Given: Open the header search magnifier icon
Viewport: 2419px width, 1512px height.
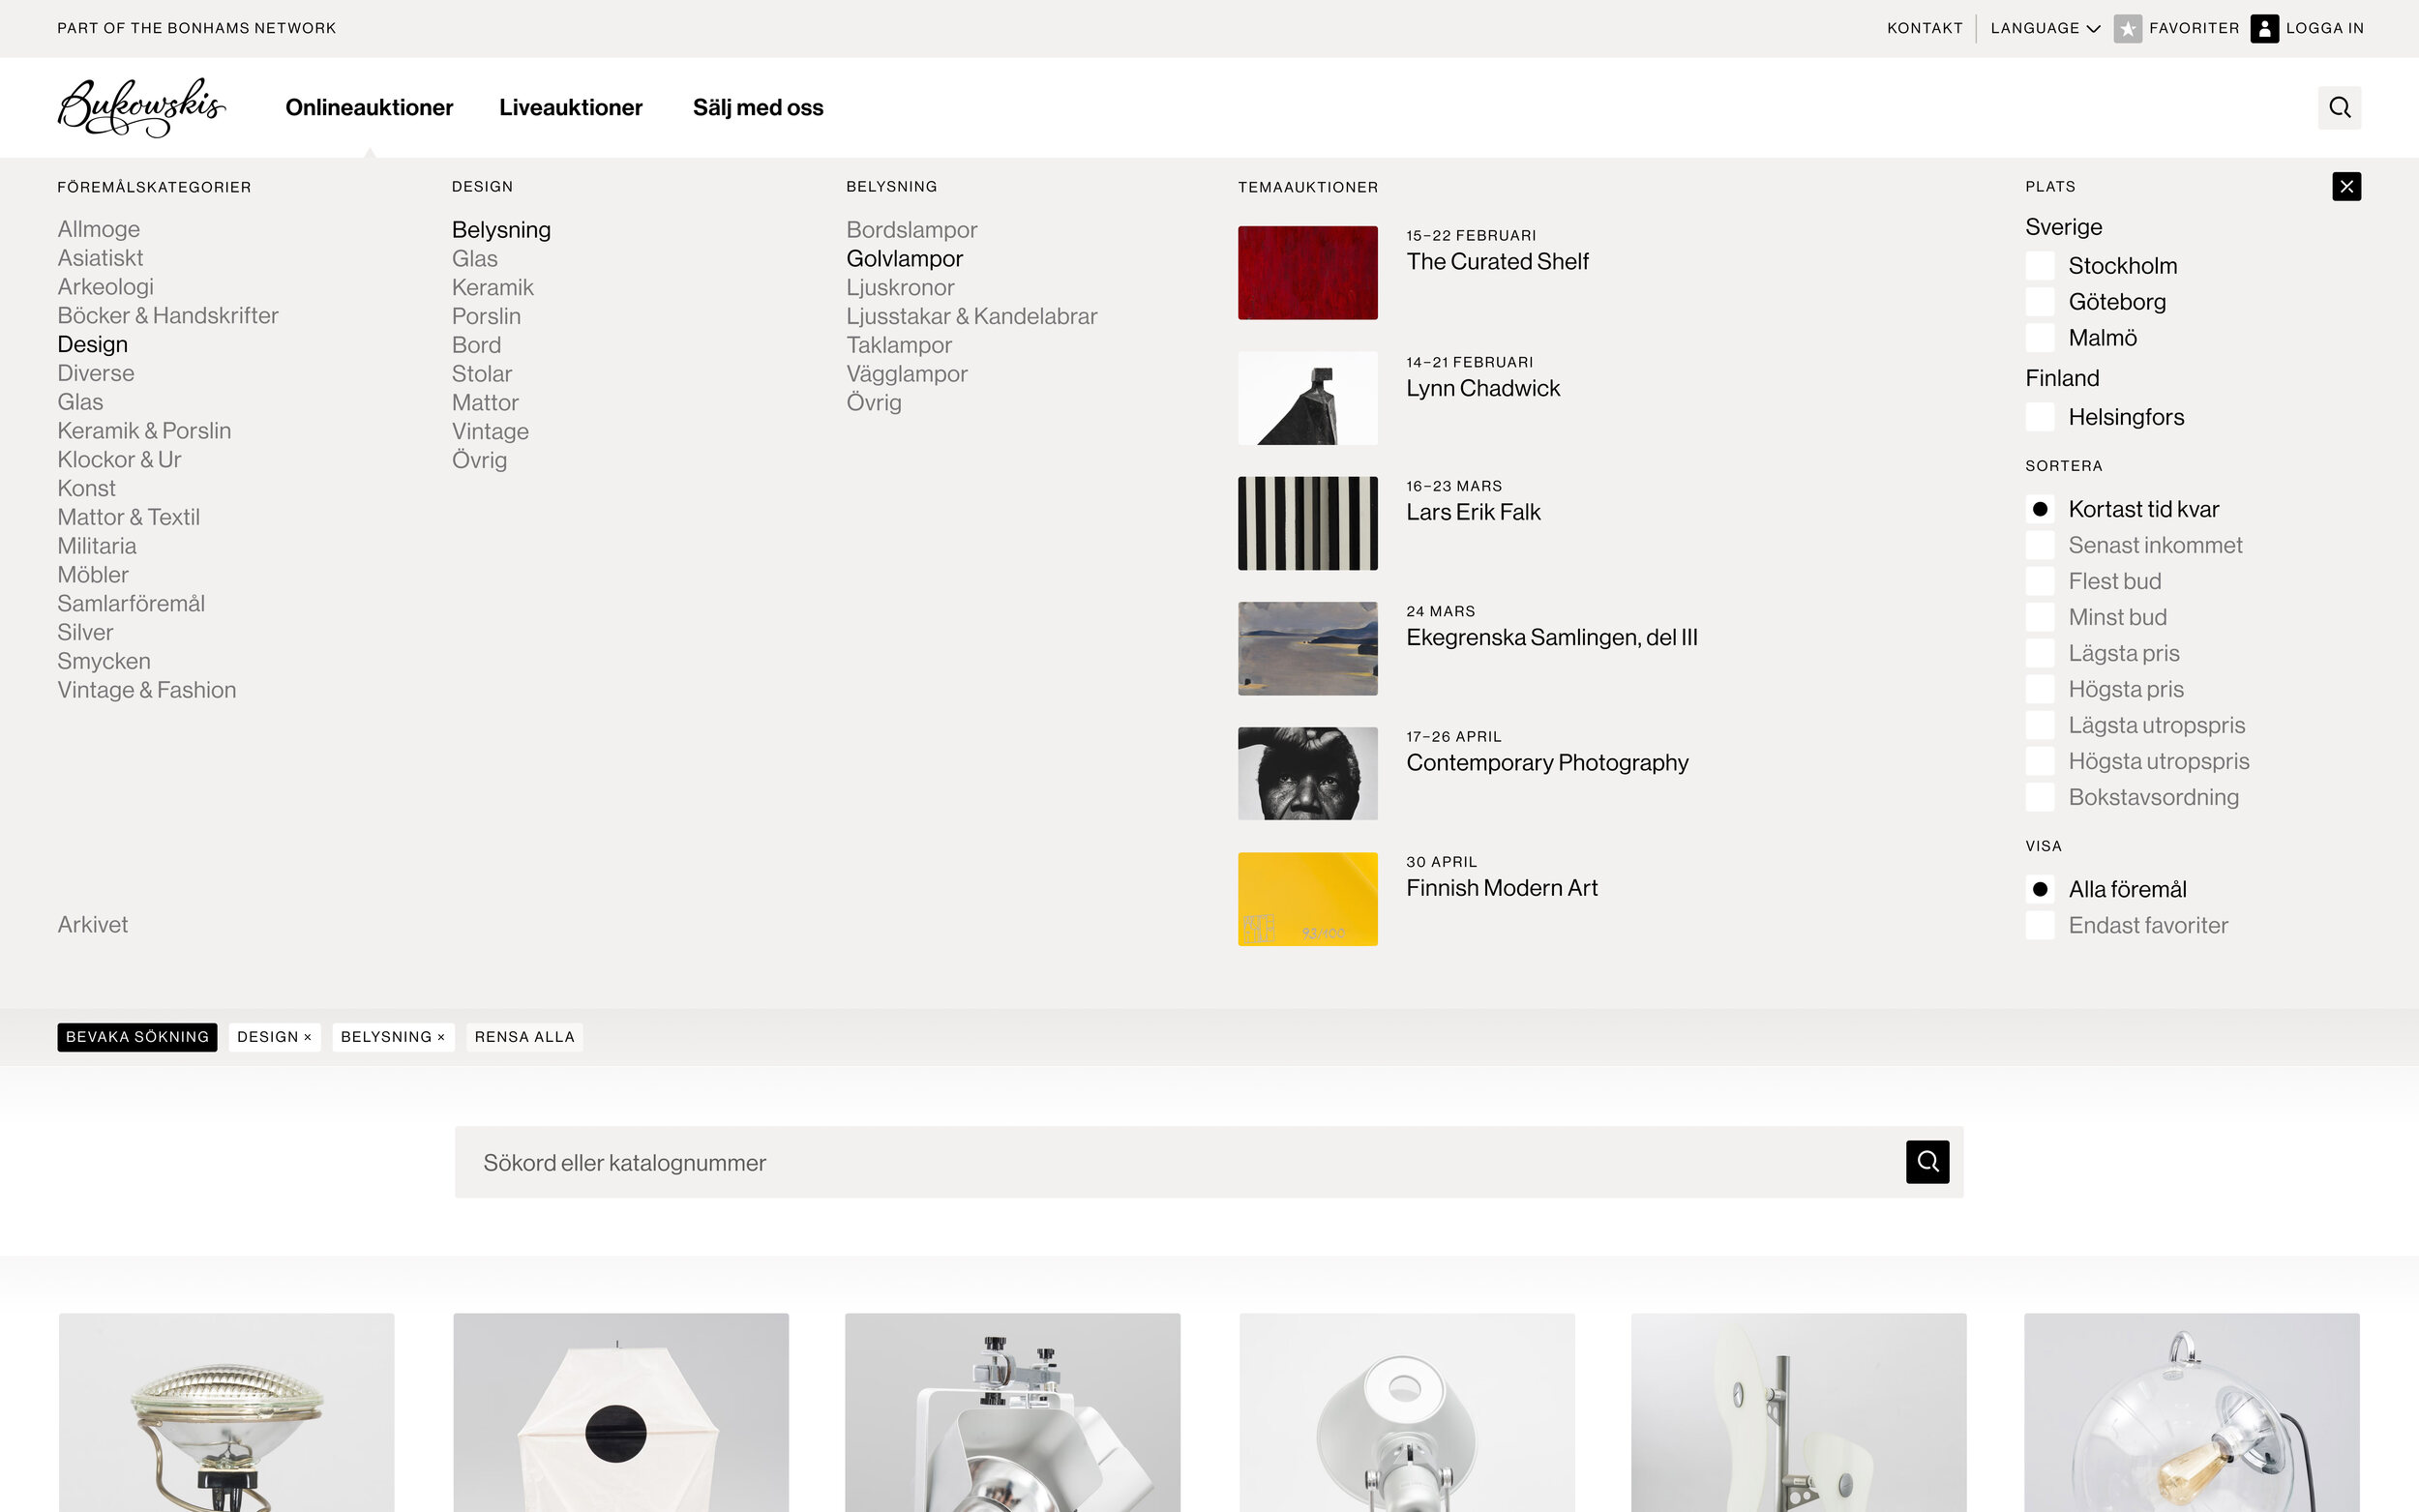Looking at the screenshot, I should point(2339,107).
